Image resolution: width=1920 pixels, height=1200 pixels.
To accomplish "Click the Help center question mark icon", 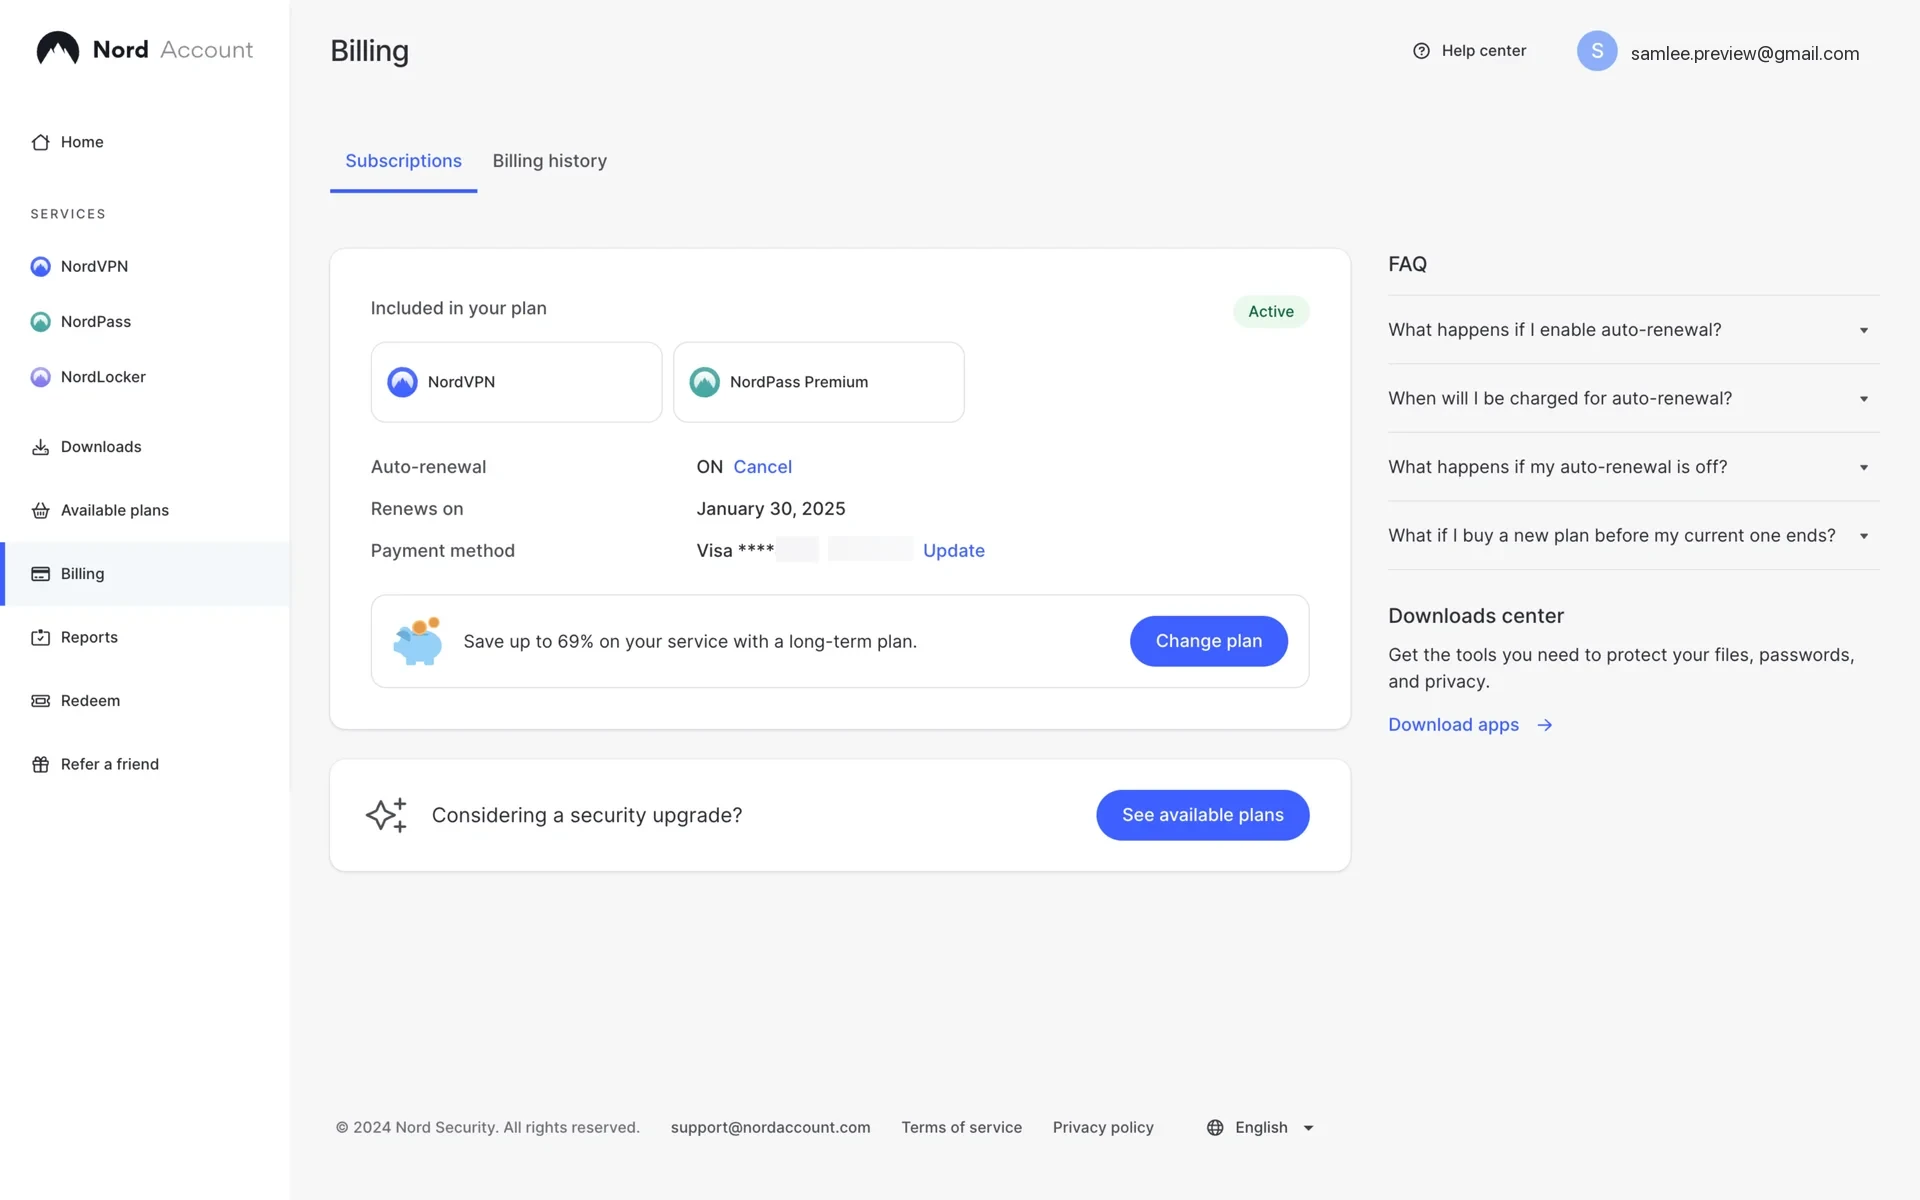I will pyautogui.click(x=1421, y=51).
